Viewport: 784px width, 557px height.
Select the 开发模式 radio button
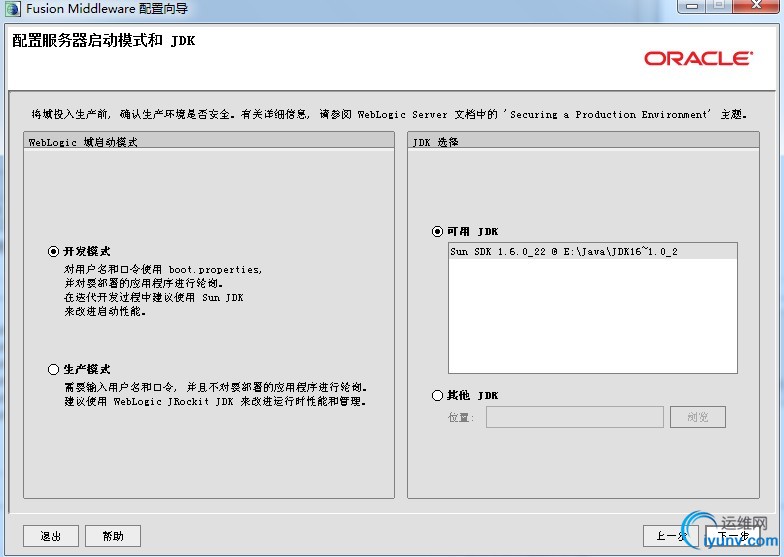[54, 251]
